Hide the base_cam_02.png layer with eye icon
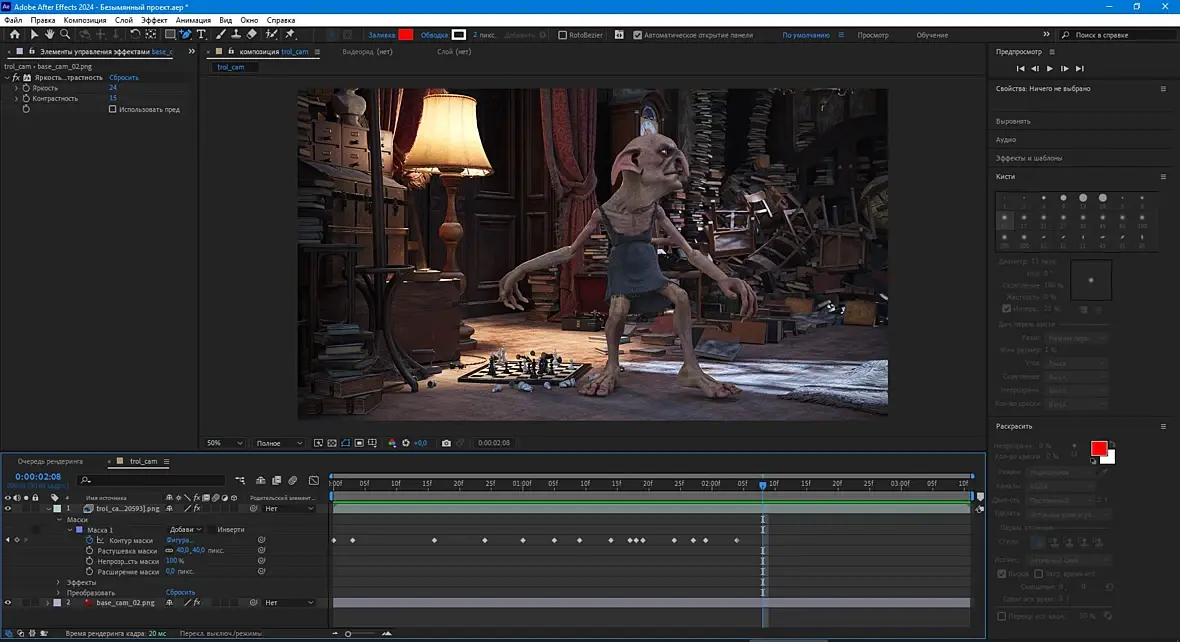The height and width of the screenshot is (642, 1180). click(x=8, y=603)
